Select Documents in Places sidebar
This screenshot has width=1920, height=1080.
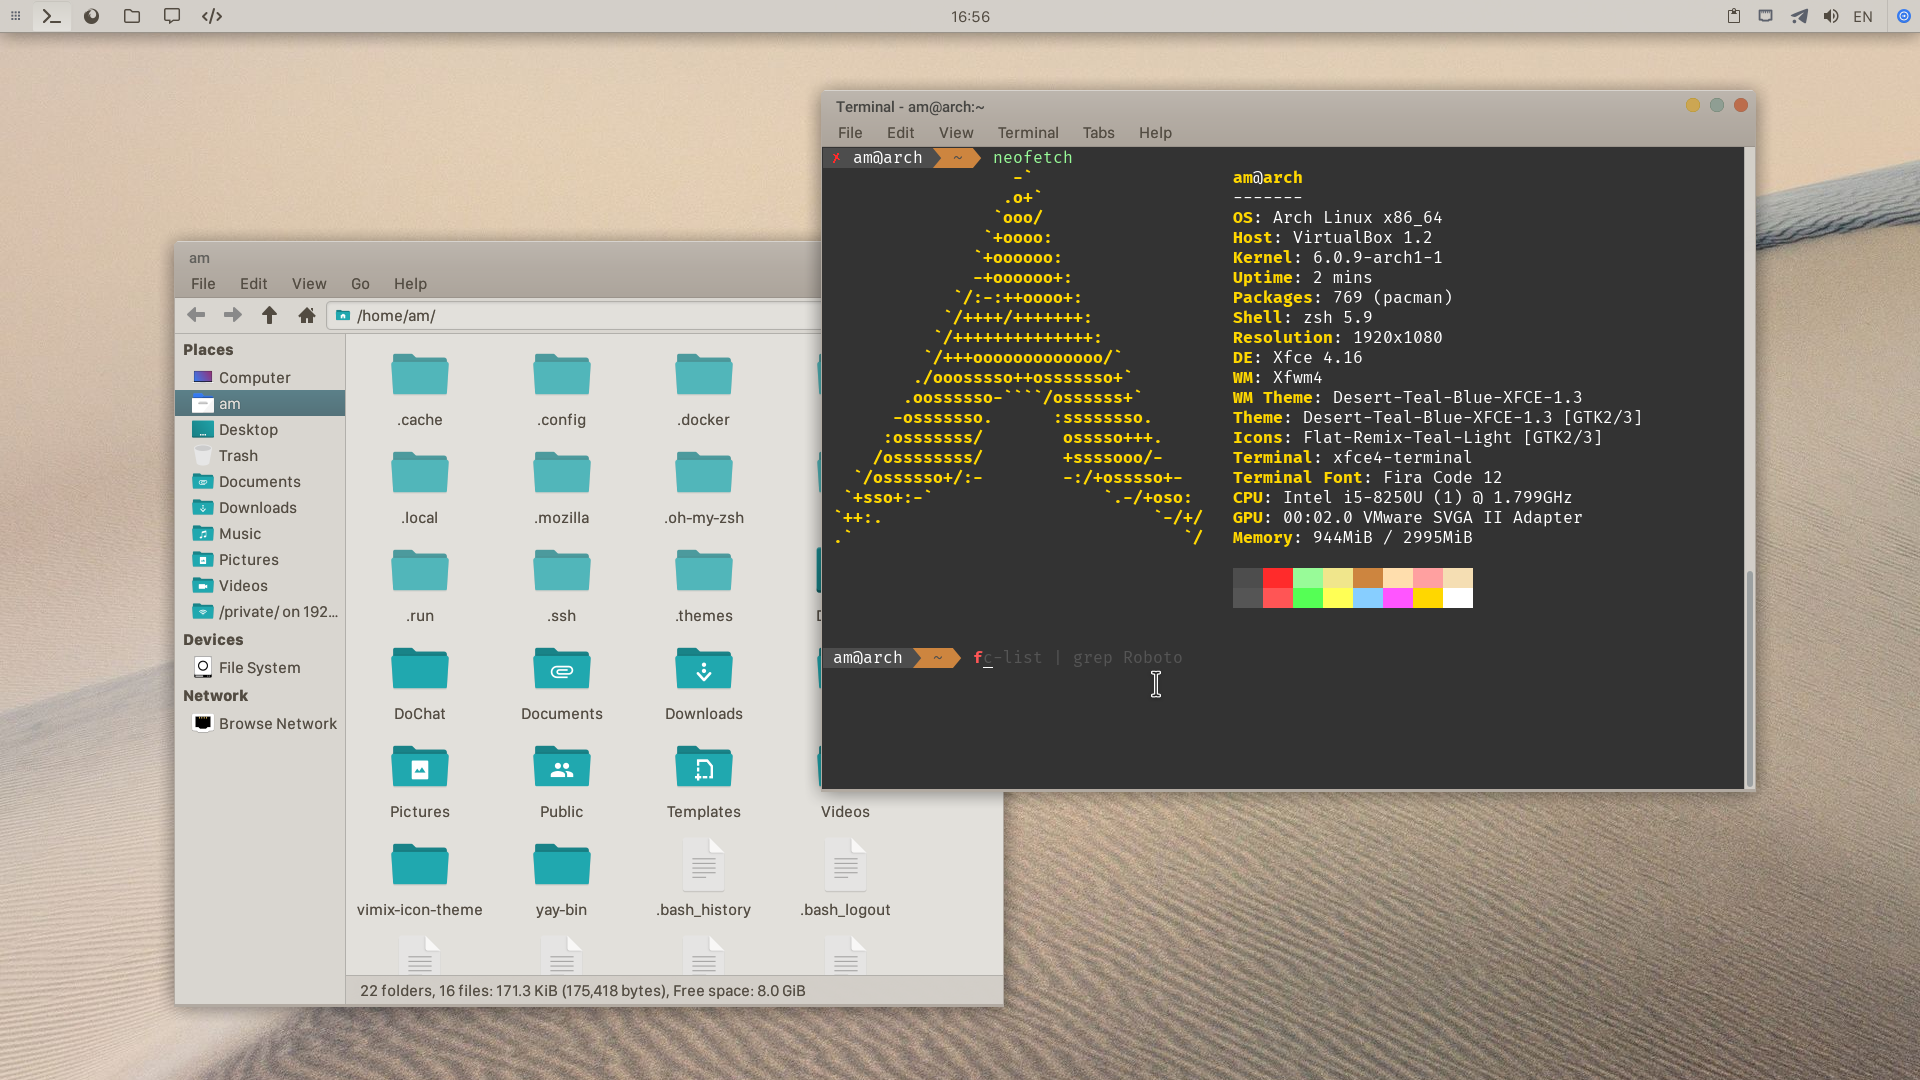pos(260,481)
